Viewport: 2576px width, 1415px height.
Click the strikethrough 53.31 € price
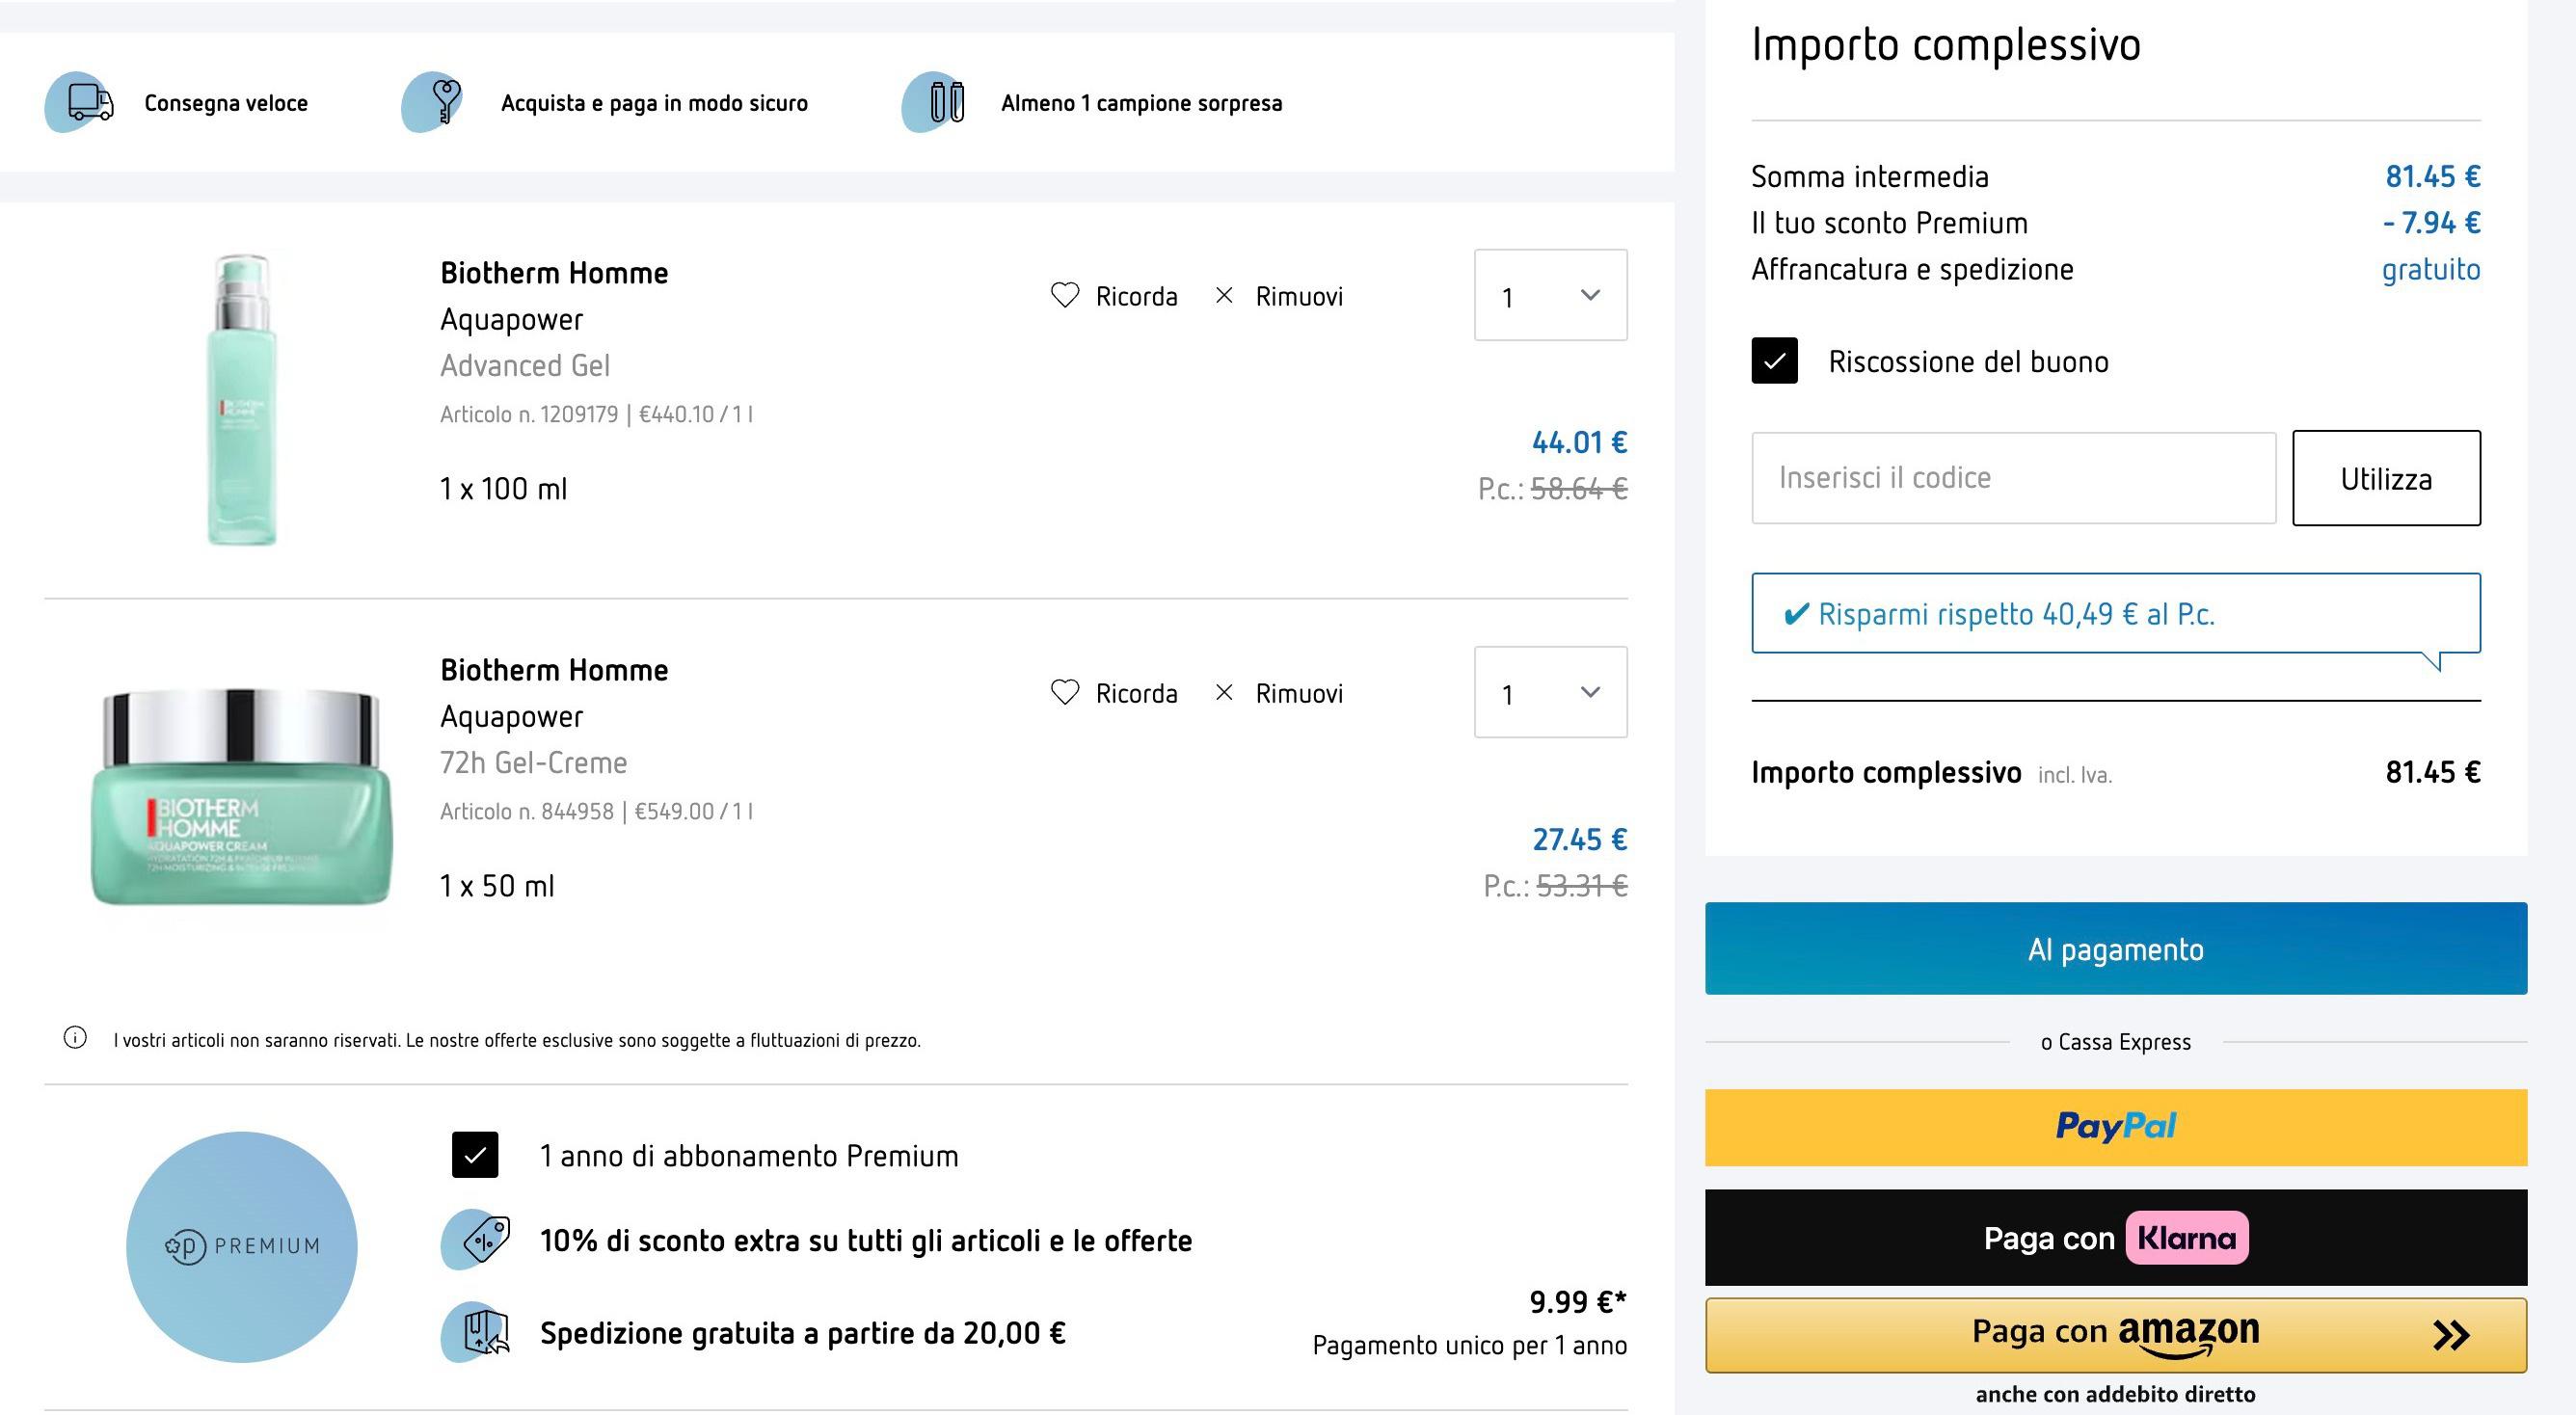click(x=1582, y=885)
